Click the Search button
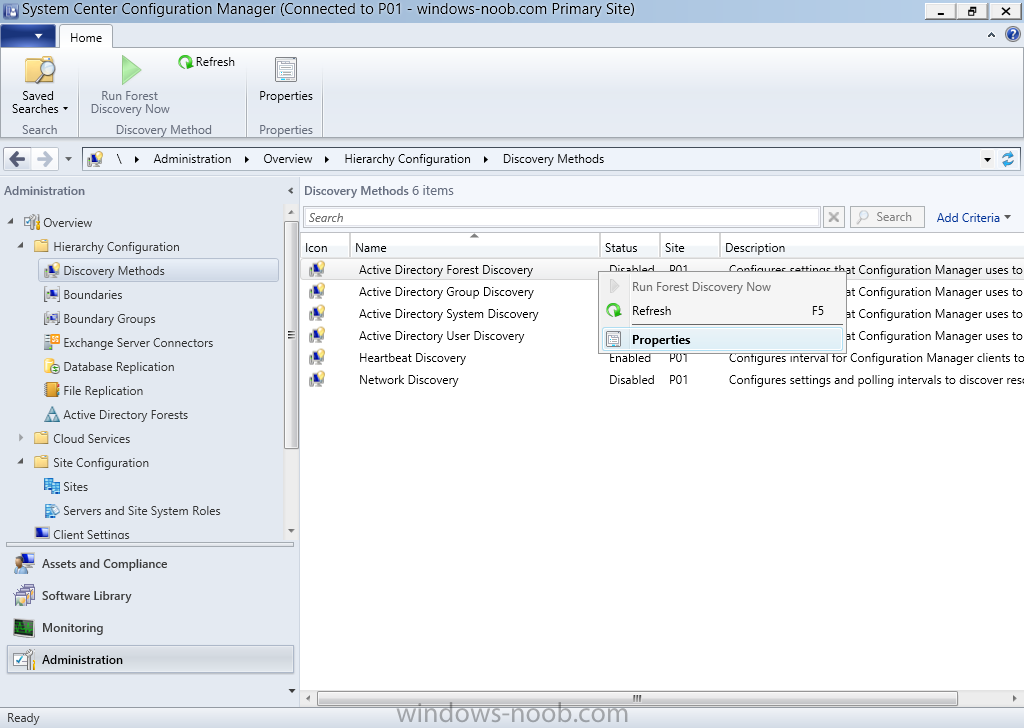 [887, 217]
